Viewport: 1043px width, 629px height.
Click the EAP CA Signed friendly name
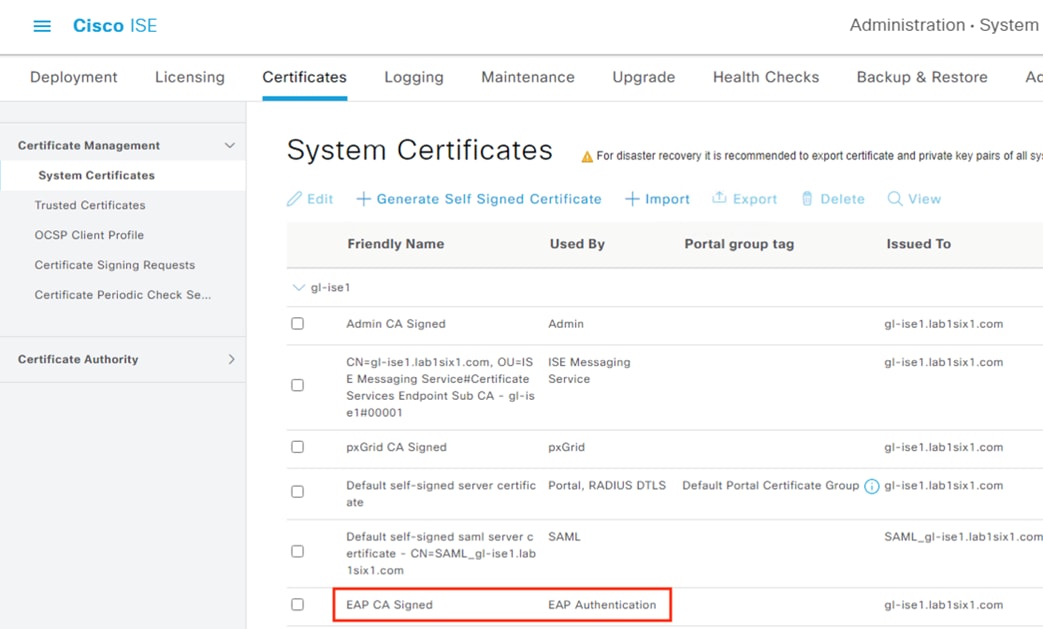(389, 605)
